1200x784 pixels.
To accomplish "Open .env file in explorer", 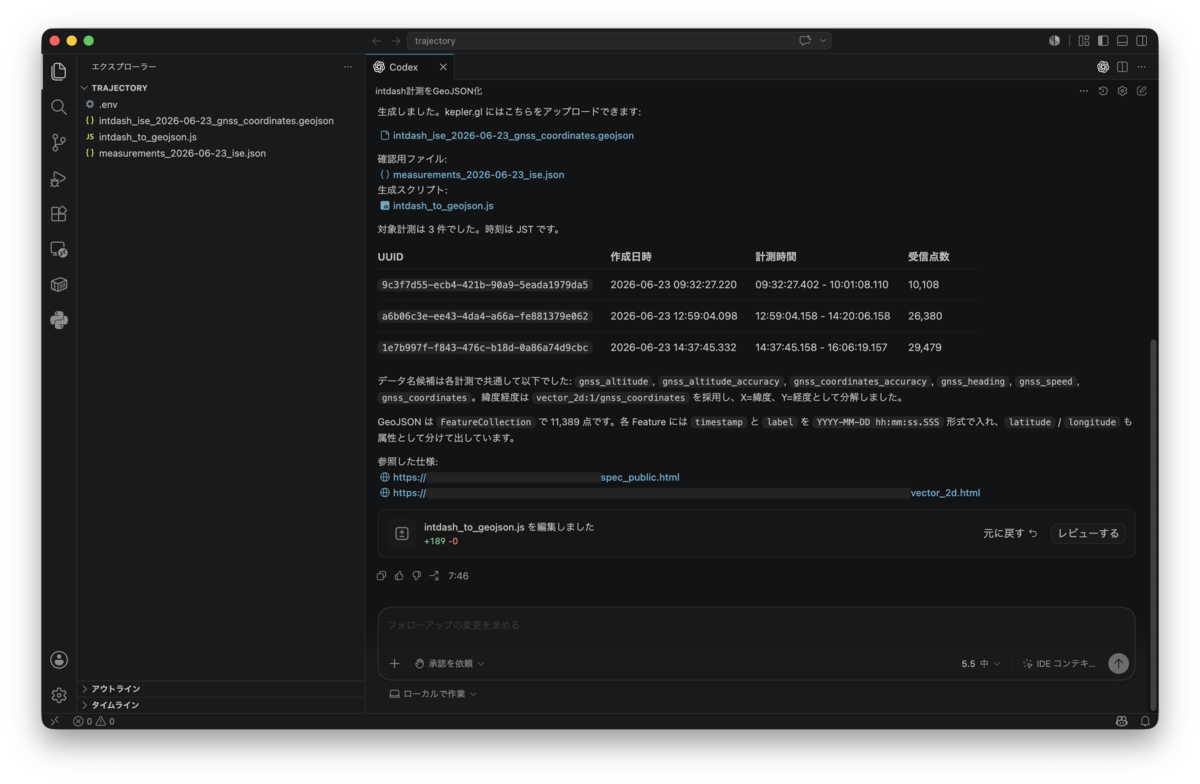I will coord(108,104).
